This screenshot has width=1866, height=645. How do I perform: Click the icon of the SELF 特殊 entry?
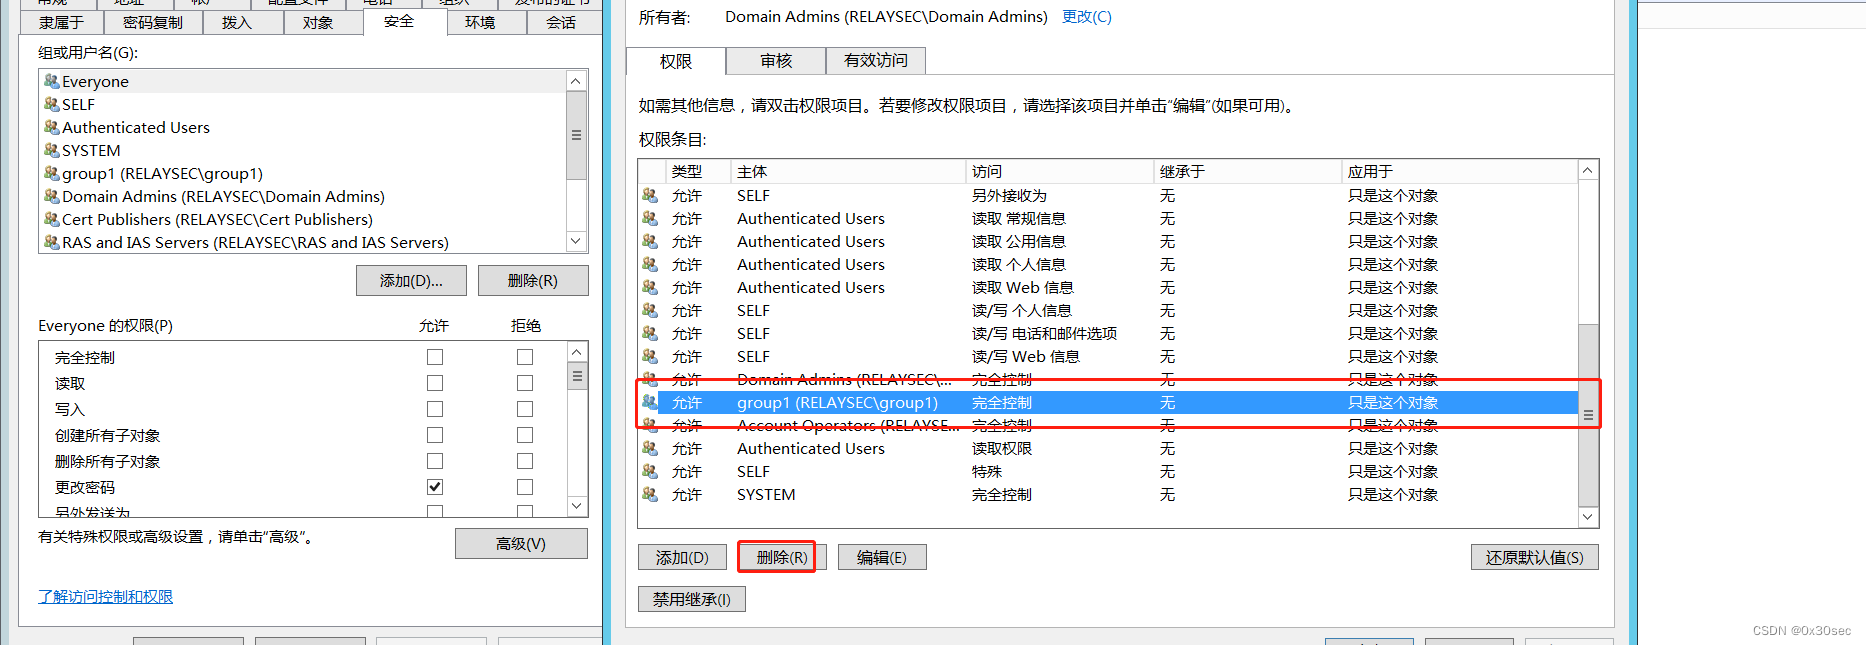[x=650, y=471]
